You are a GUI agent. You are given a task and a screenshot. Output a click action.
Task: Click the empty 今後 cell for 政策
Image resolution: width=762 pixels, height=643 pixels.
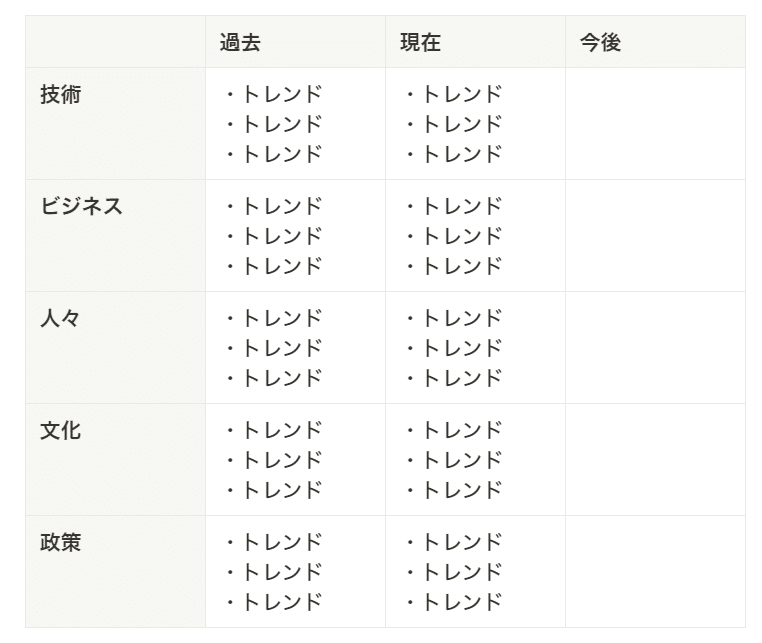click(655, 571)
